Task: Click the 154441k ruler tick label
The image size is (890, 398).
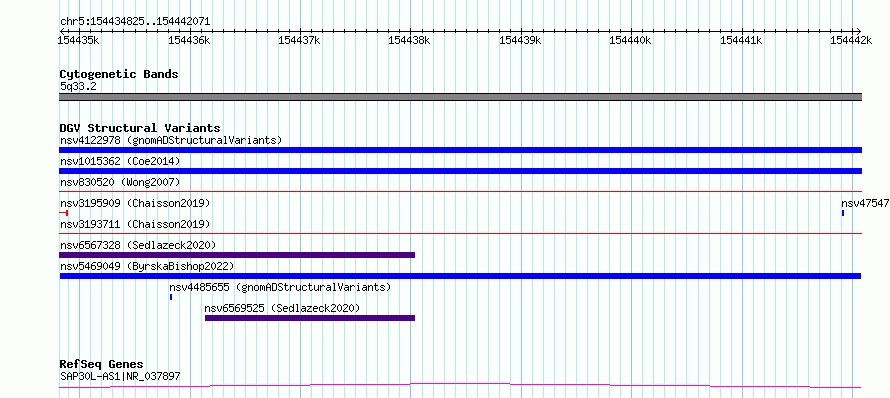Action: point(741,40)
